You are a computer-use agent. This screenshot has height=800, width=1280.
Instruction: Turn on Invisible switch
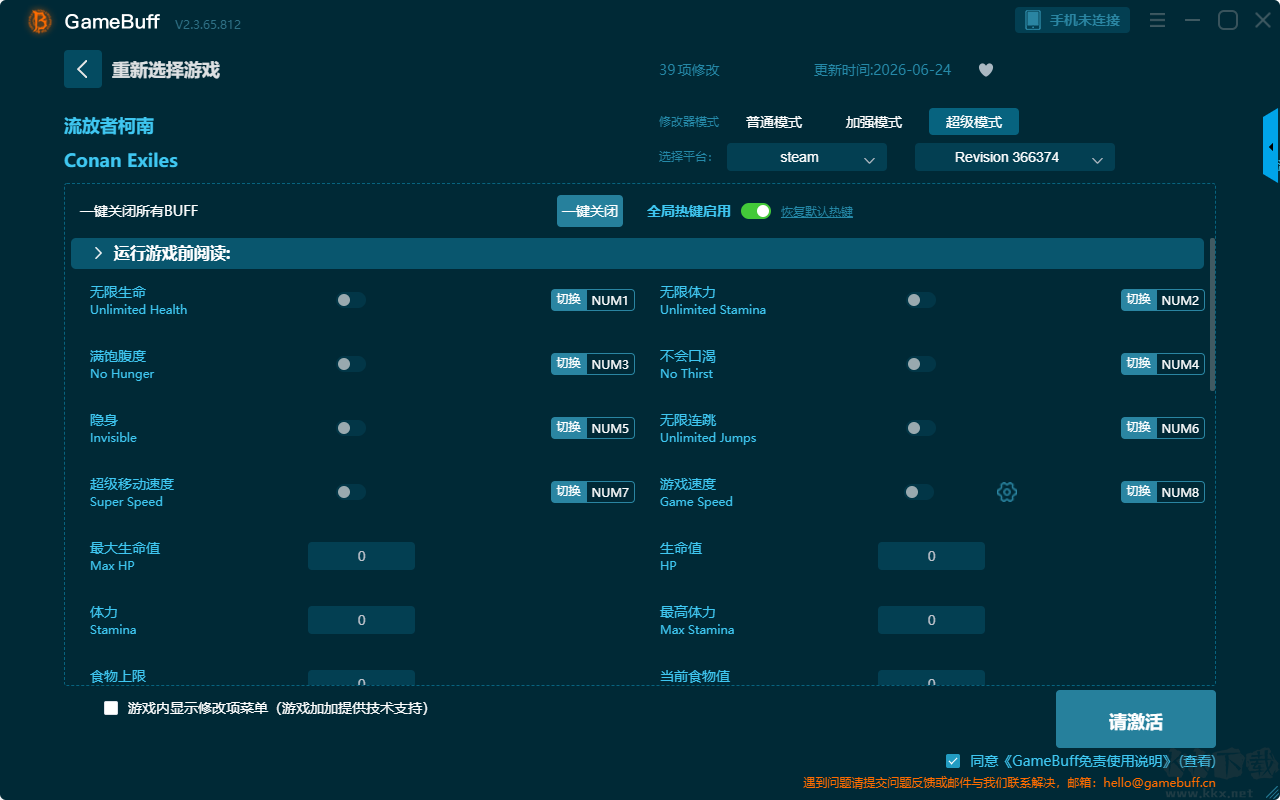(x=351, y=428)
